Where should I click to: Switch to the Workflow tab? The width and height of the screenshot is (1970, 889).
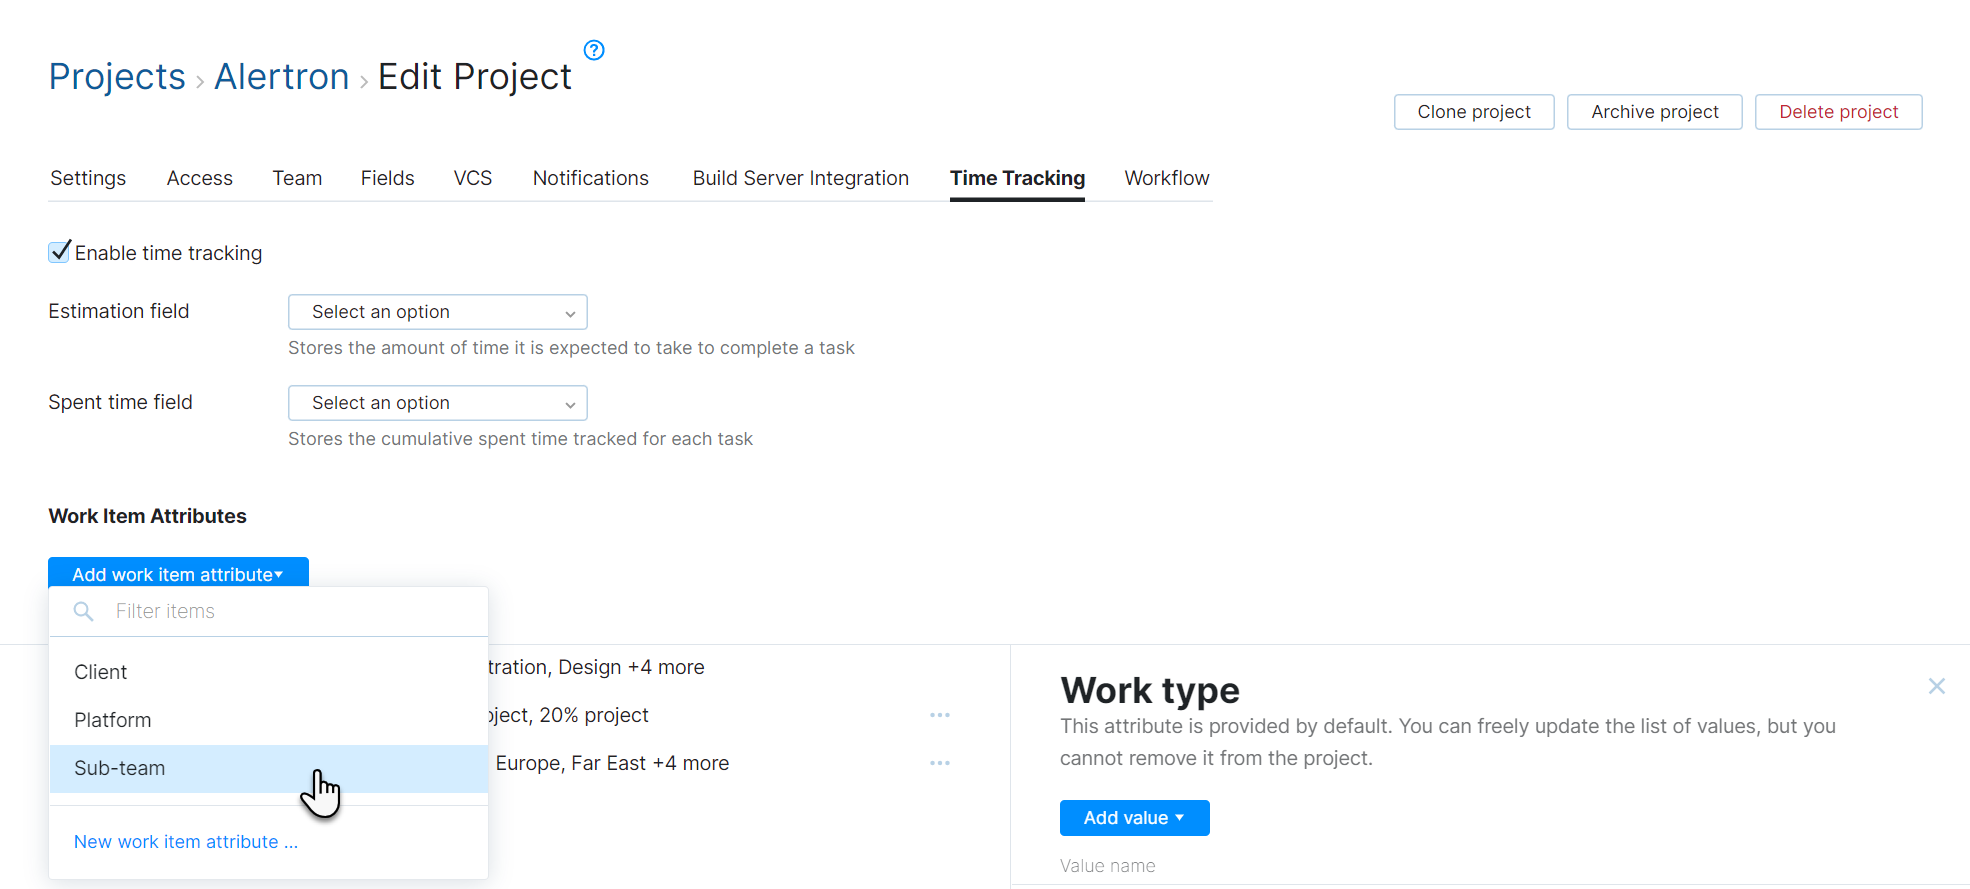point(1166,178)
